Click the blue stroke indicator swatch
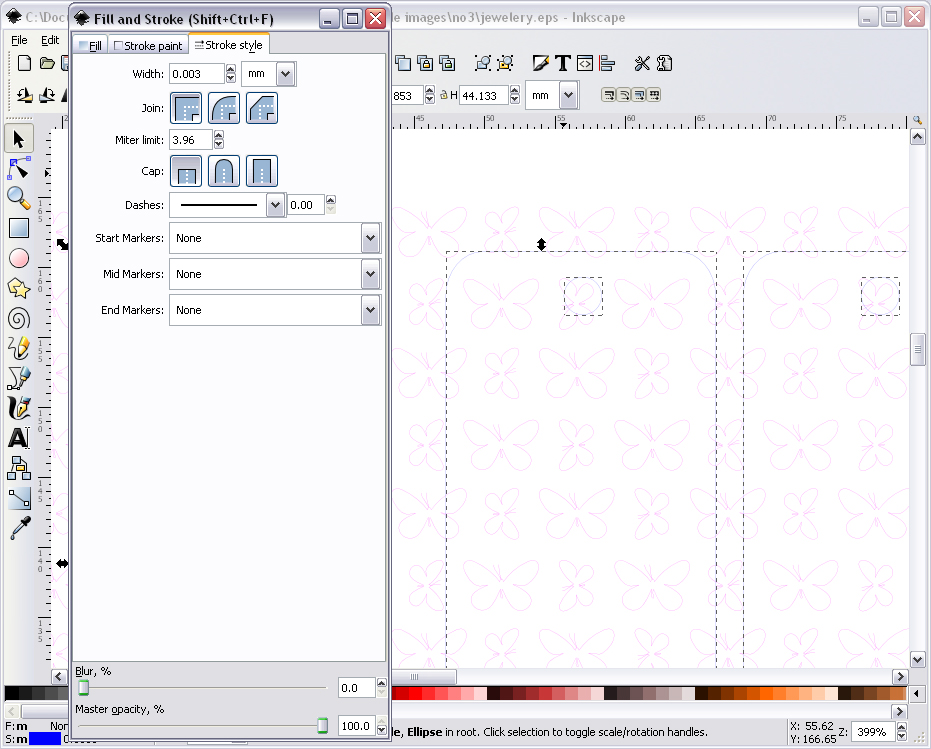This screenshot has width=931, height=749. pos(45,739)
